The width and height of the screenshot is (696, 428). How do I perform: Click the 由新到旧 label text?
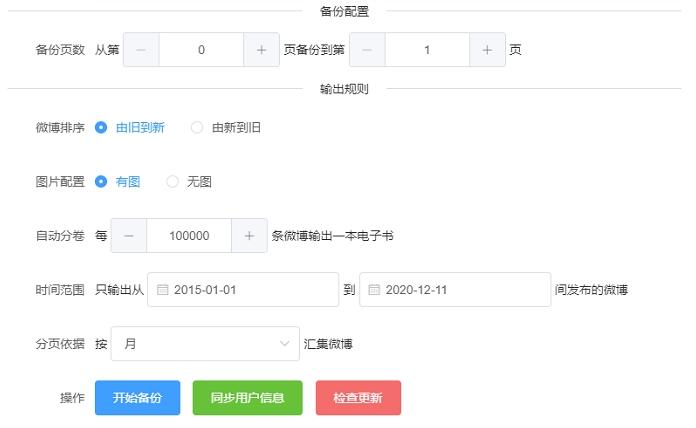pos(236,128)
